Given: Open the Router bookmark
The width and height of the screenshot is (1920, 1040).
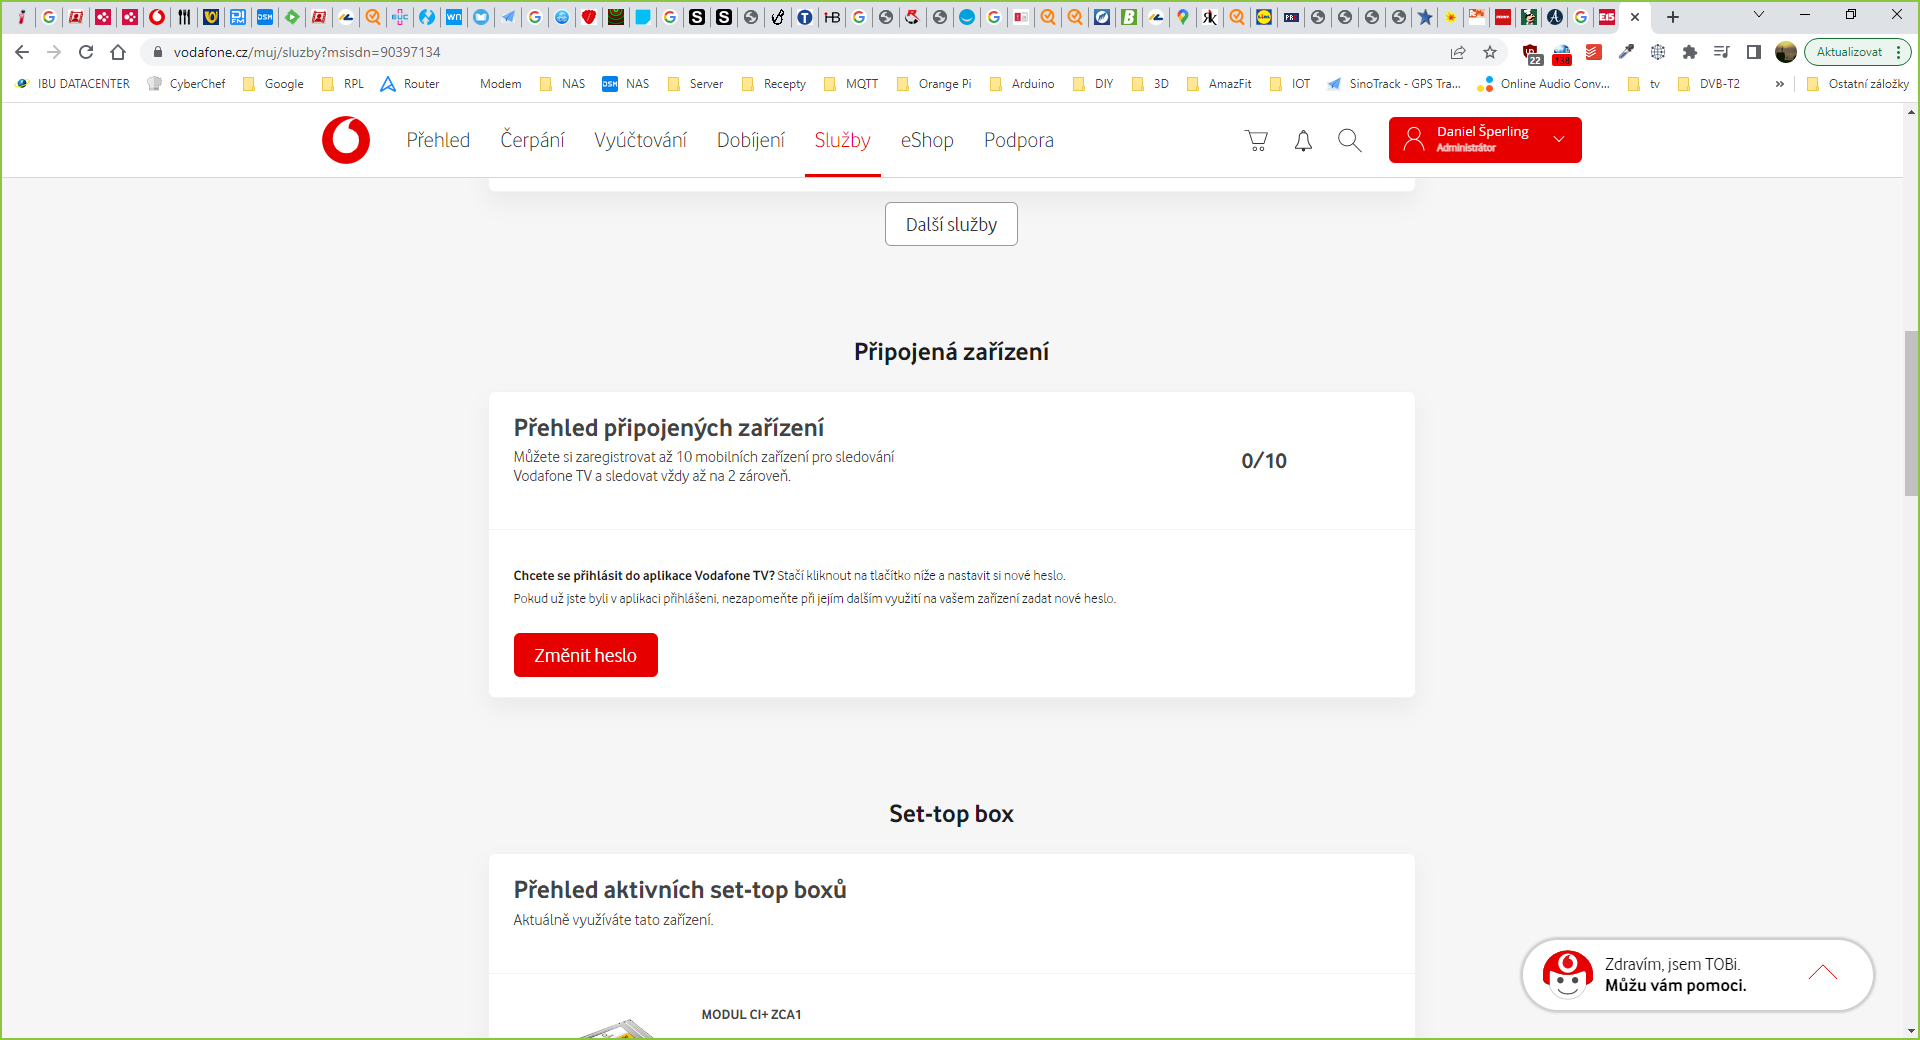Looking at the screenshot, I should (410, 84).
